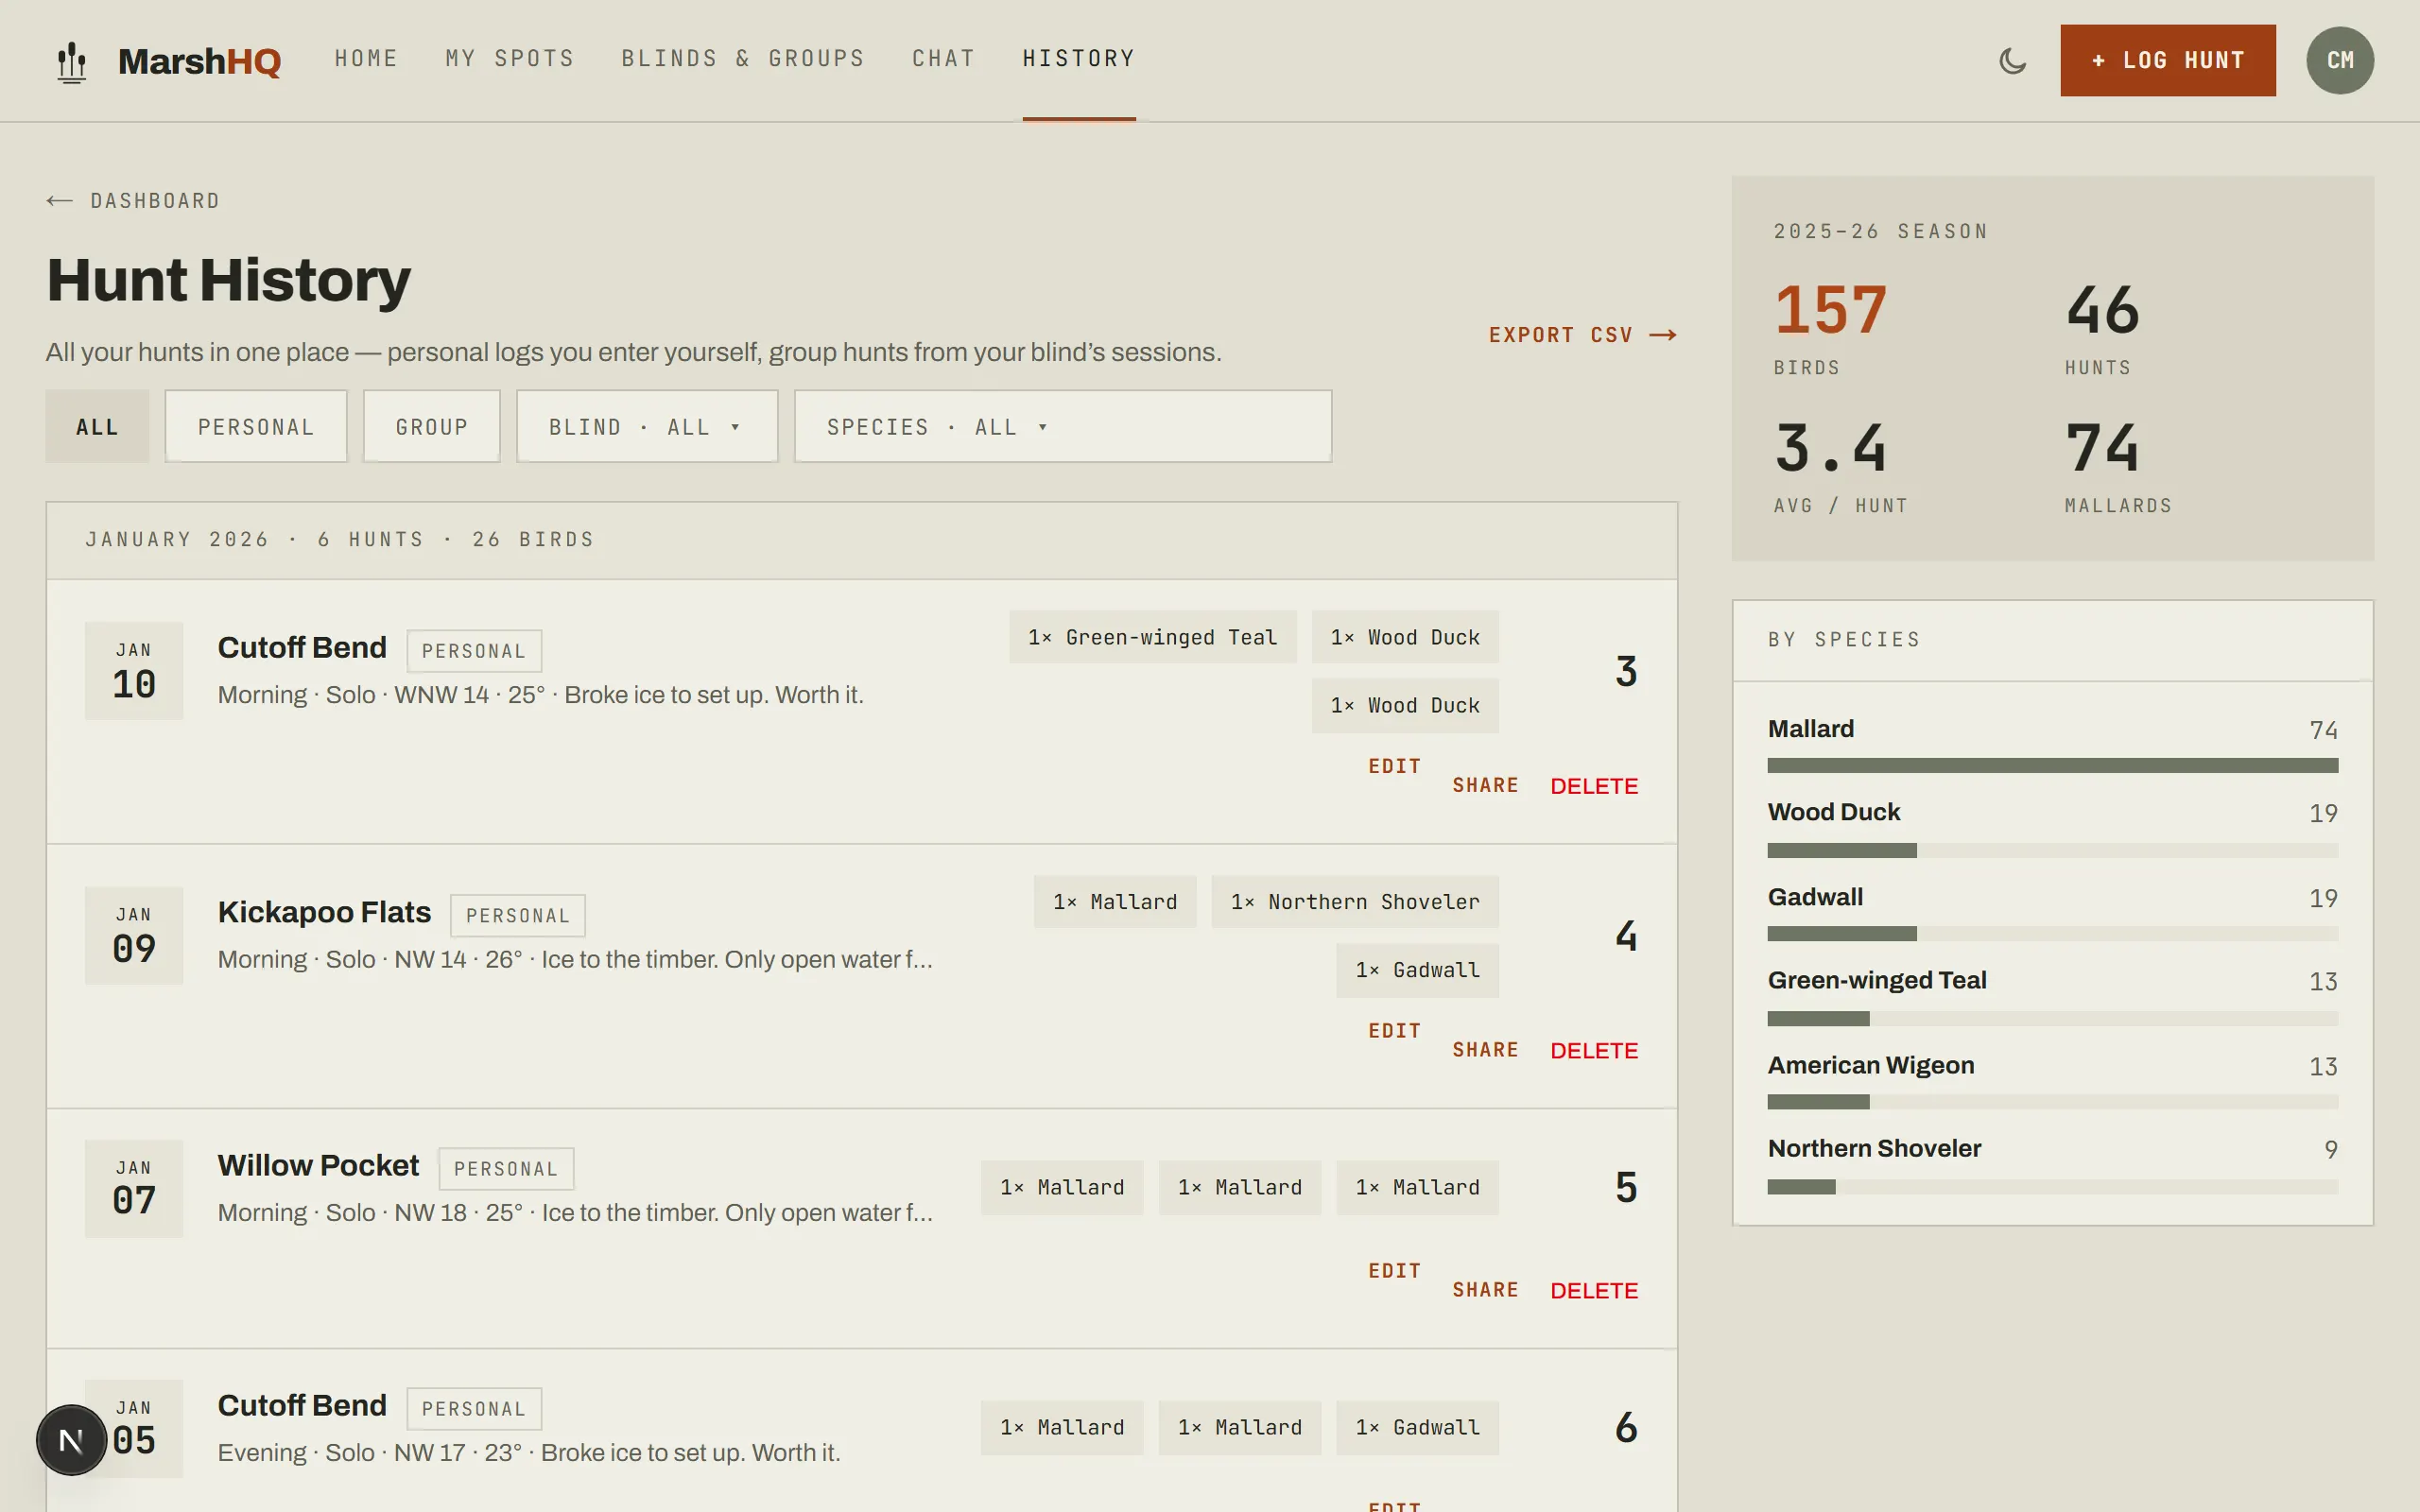
Task: Click the Northern Shoveler progress bar
Action: click(x=2052, y=1186)
